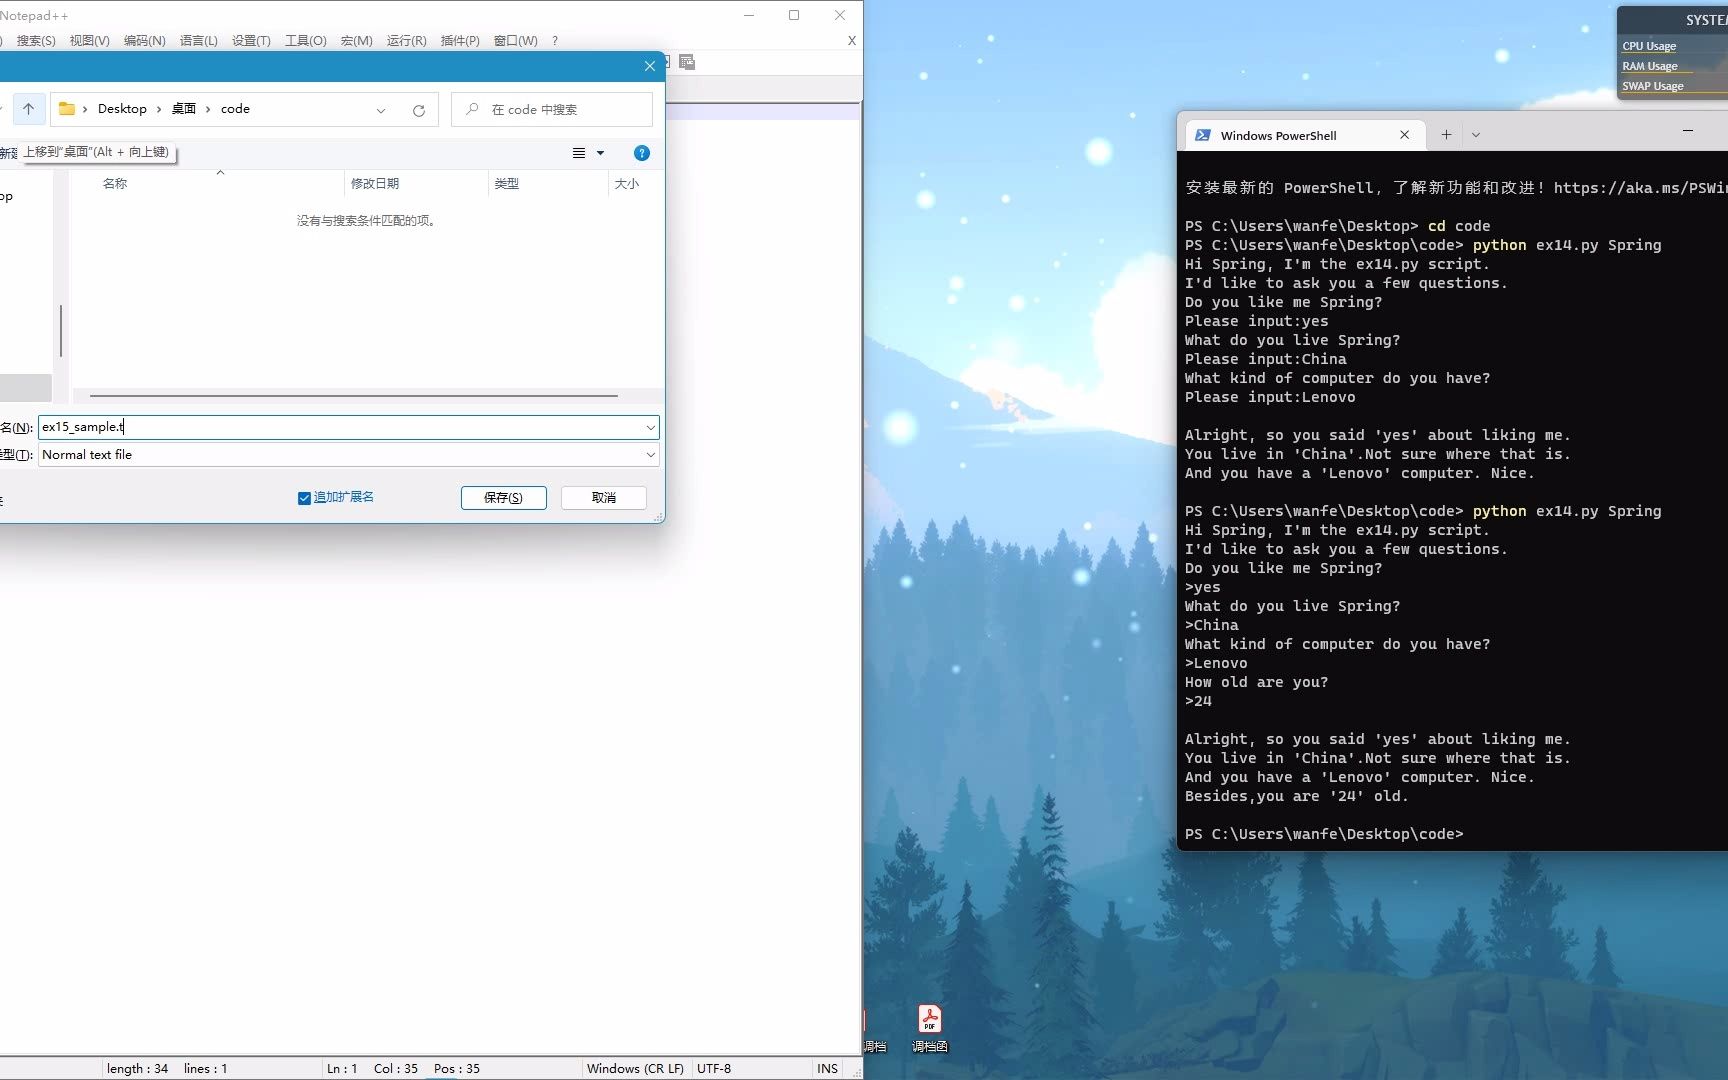Open terminal new-tab profile dropdown
Screen dimensions: 1728x1080
point(1476,134)
